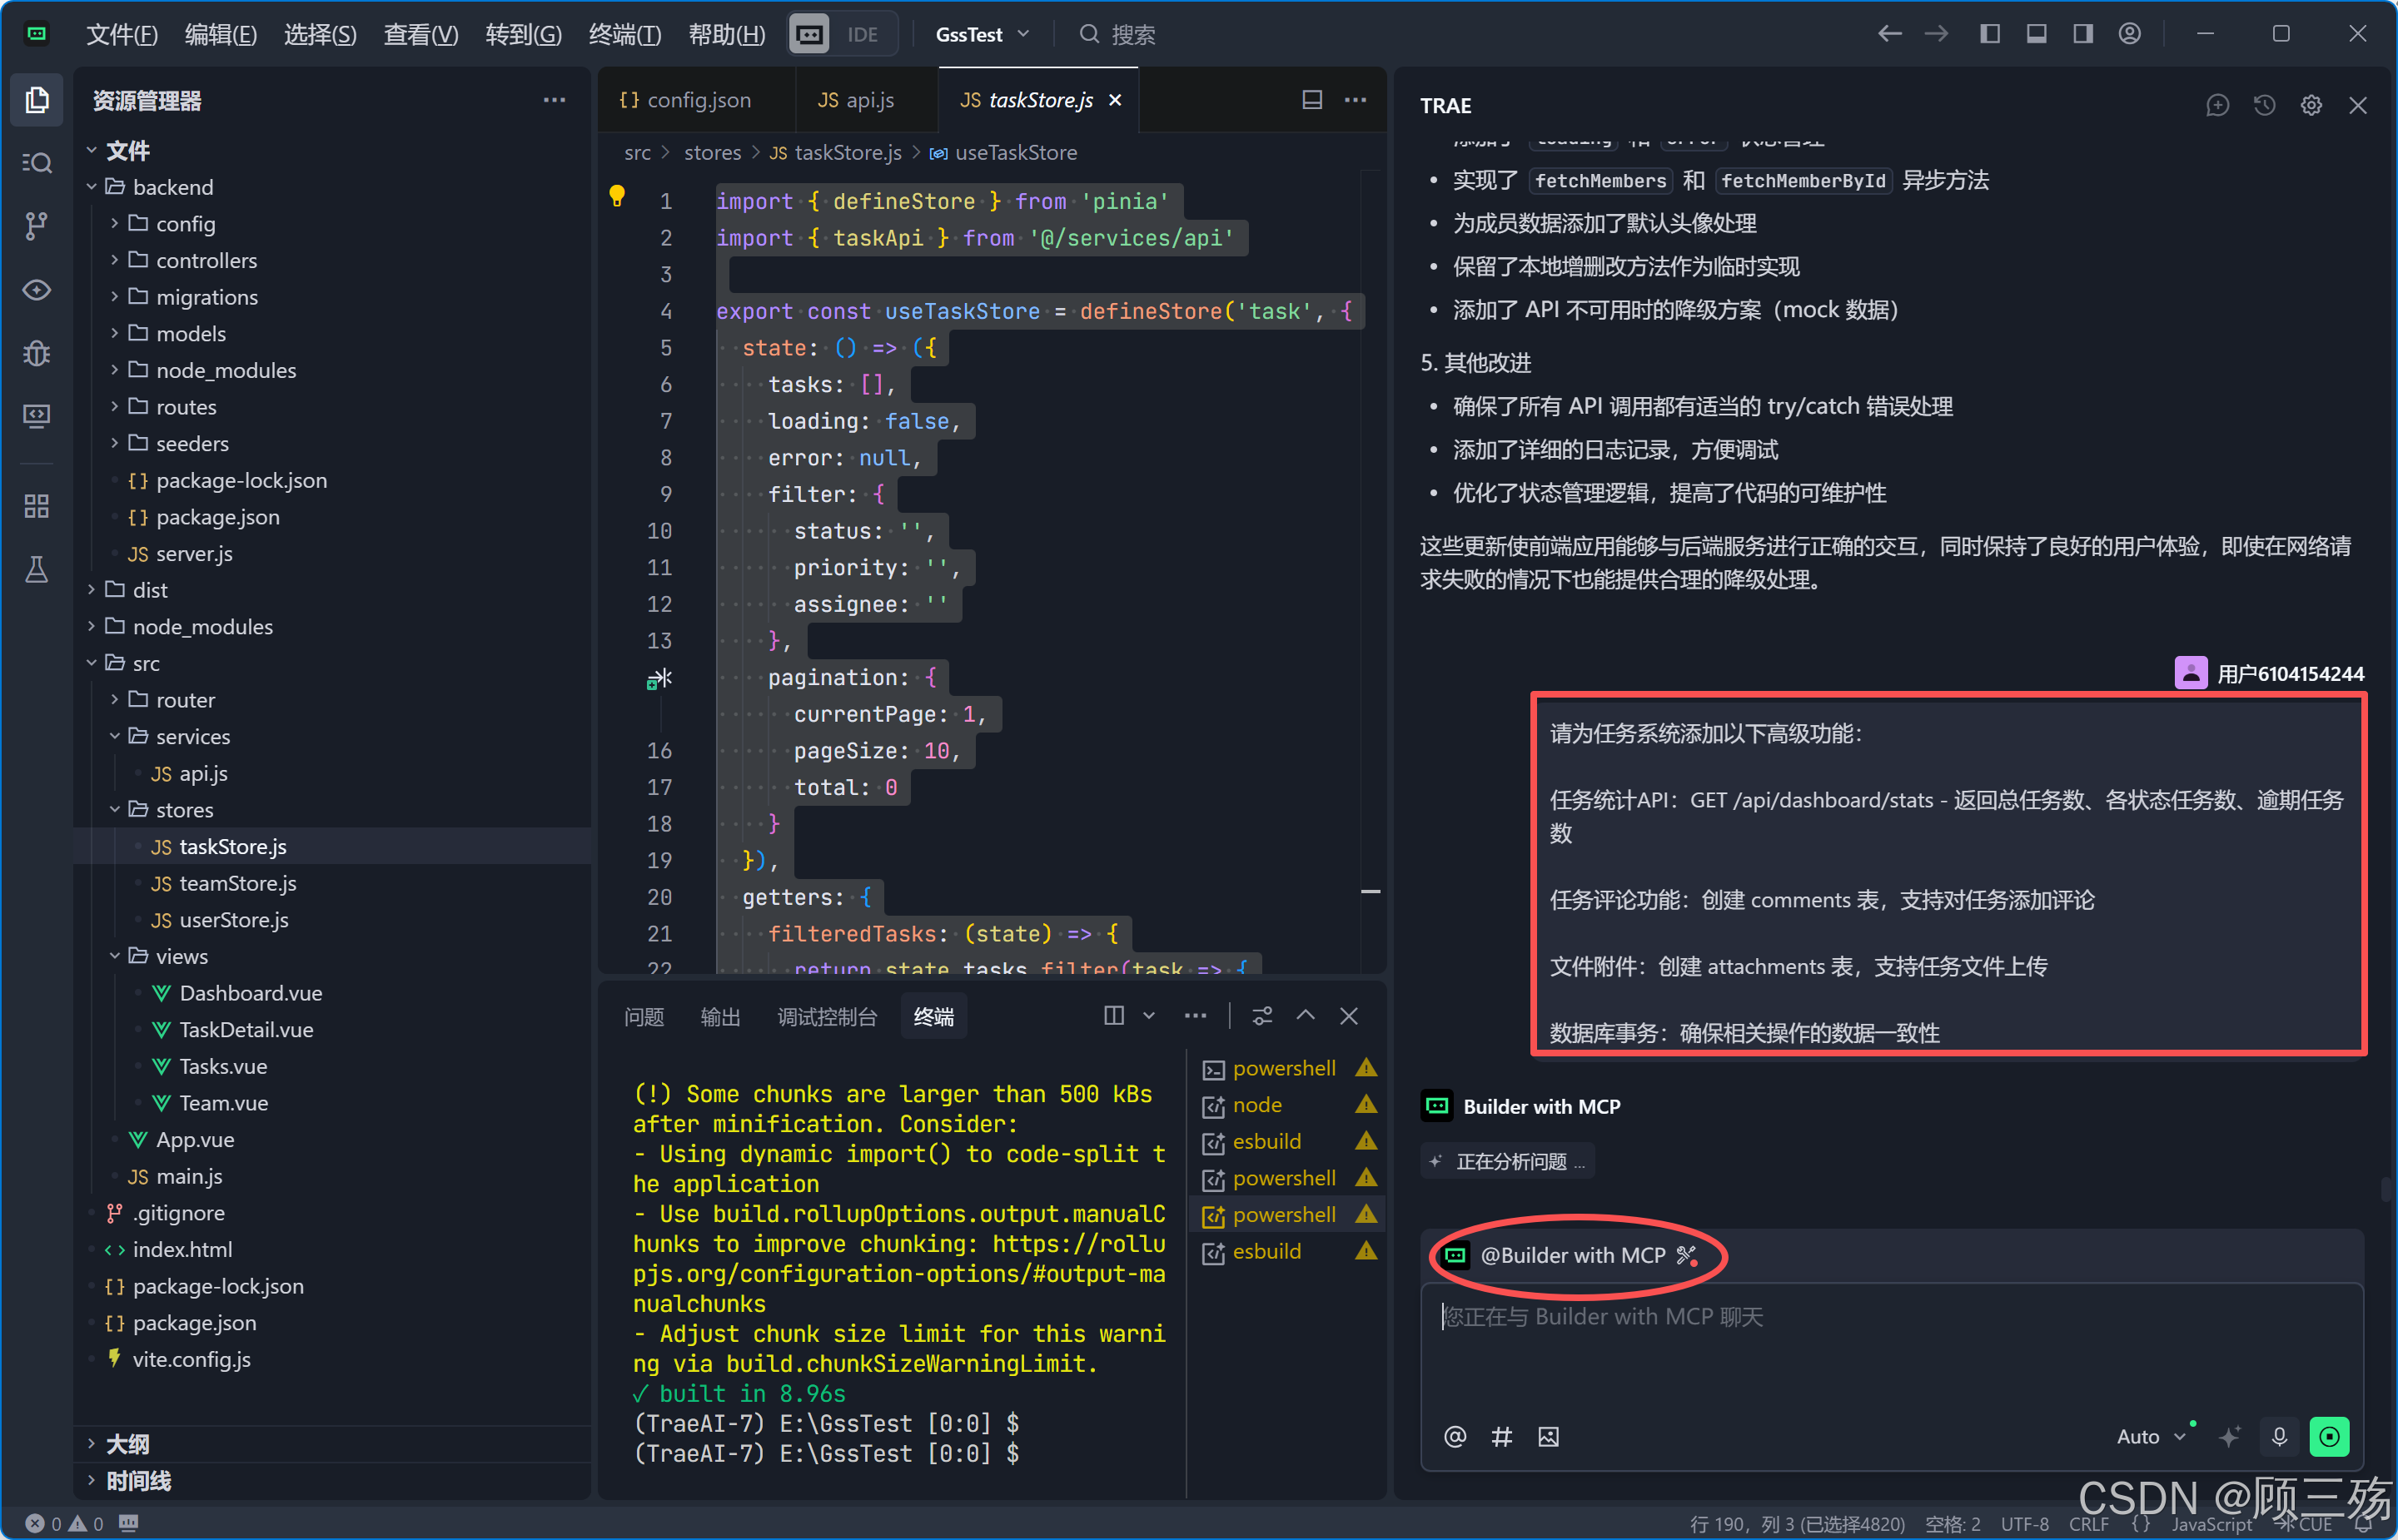The width and height of the screenshot is (2398, 1540).
Task: Collapse the backend folder
Action: [x=172, y=187]
